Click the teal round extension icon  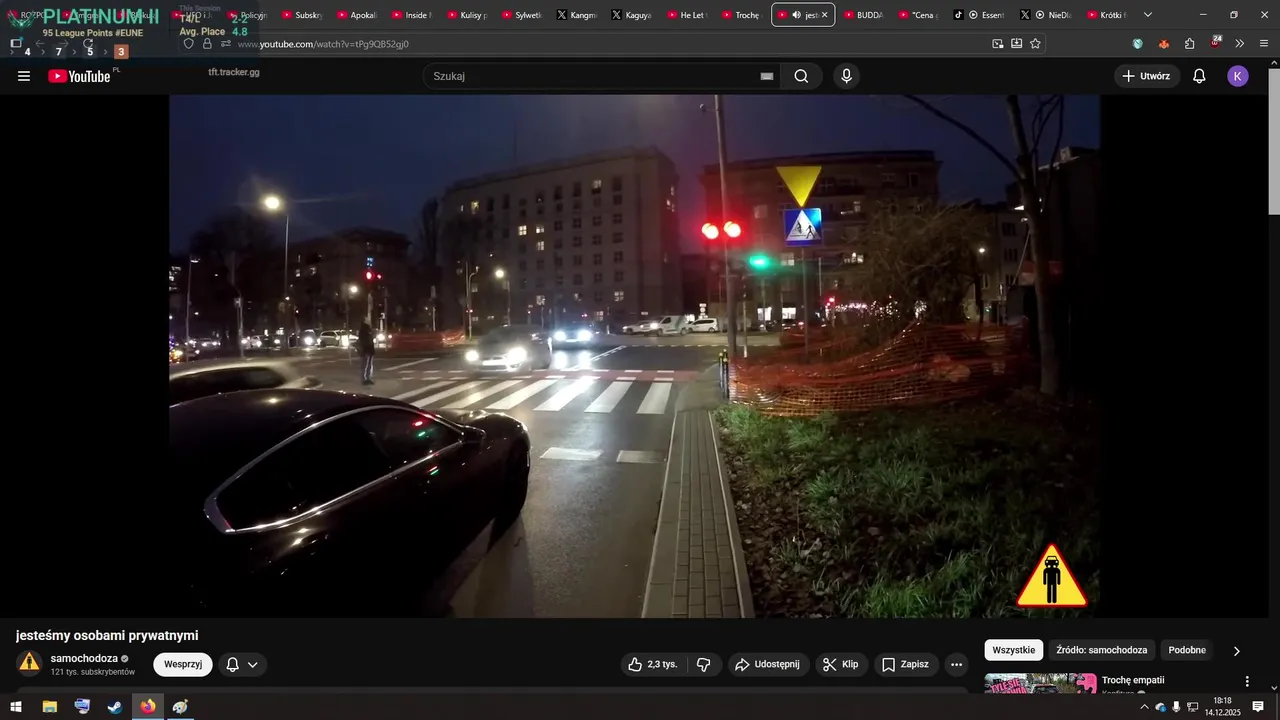[1138, 44]
